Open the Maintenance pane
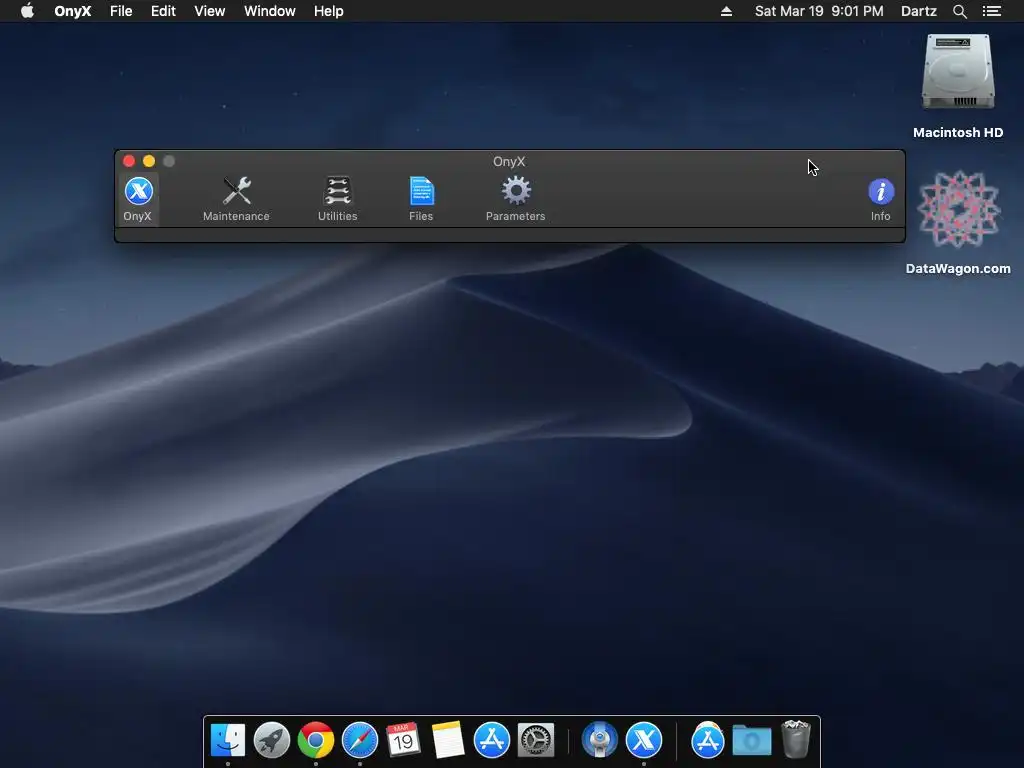This screenshot has height=768, width=1024. click(x=236, y=199)
